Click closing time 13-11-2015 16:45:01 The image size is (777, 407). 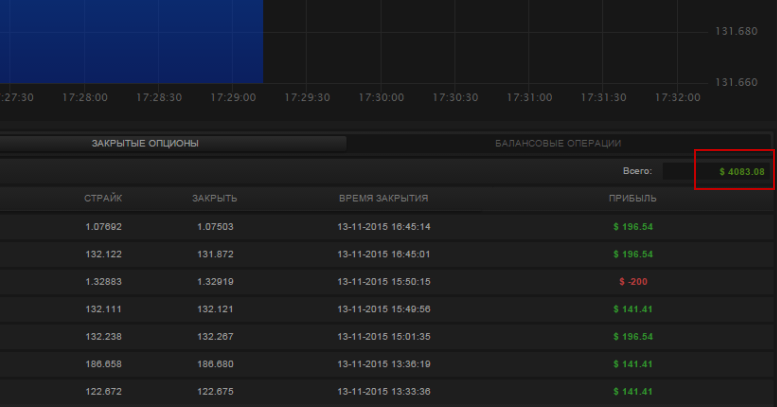384,254
